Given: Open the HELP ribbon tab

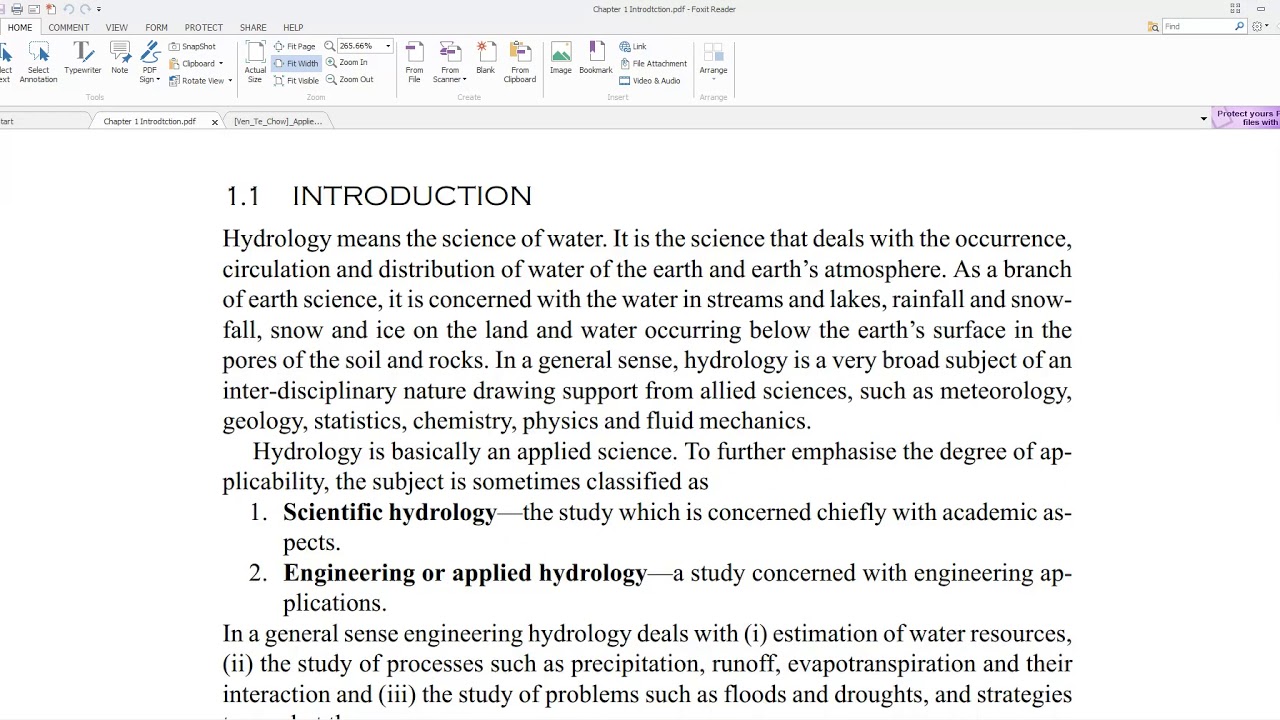Looking at the screenshot, I should (x=293, y=27).
